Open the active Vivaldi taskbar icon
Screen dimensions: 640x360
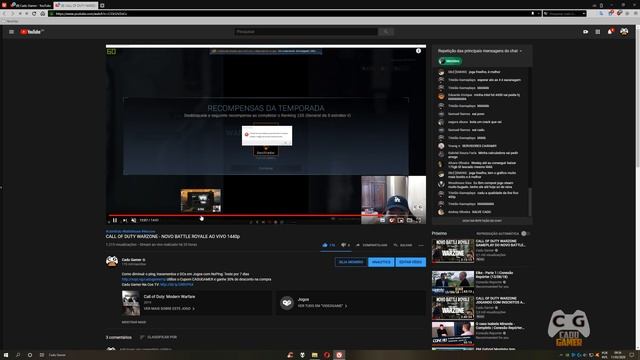339,355
